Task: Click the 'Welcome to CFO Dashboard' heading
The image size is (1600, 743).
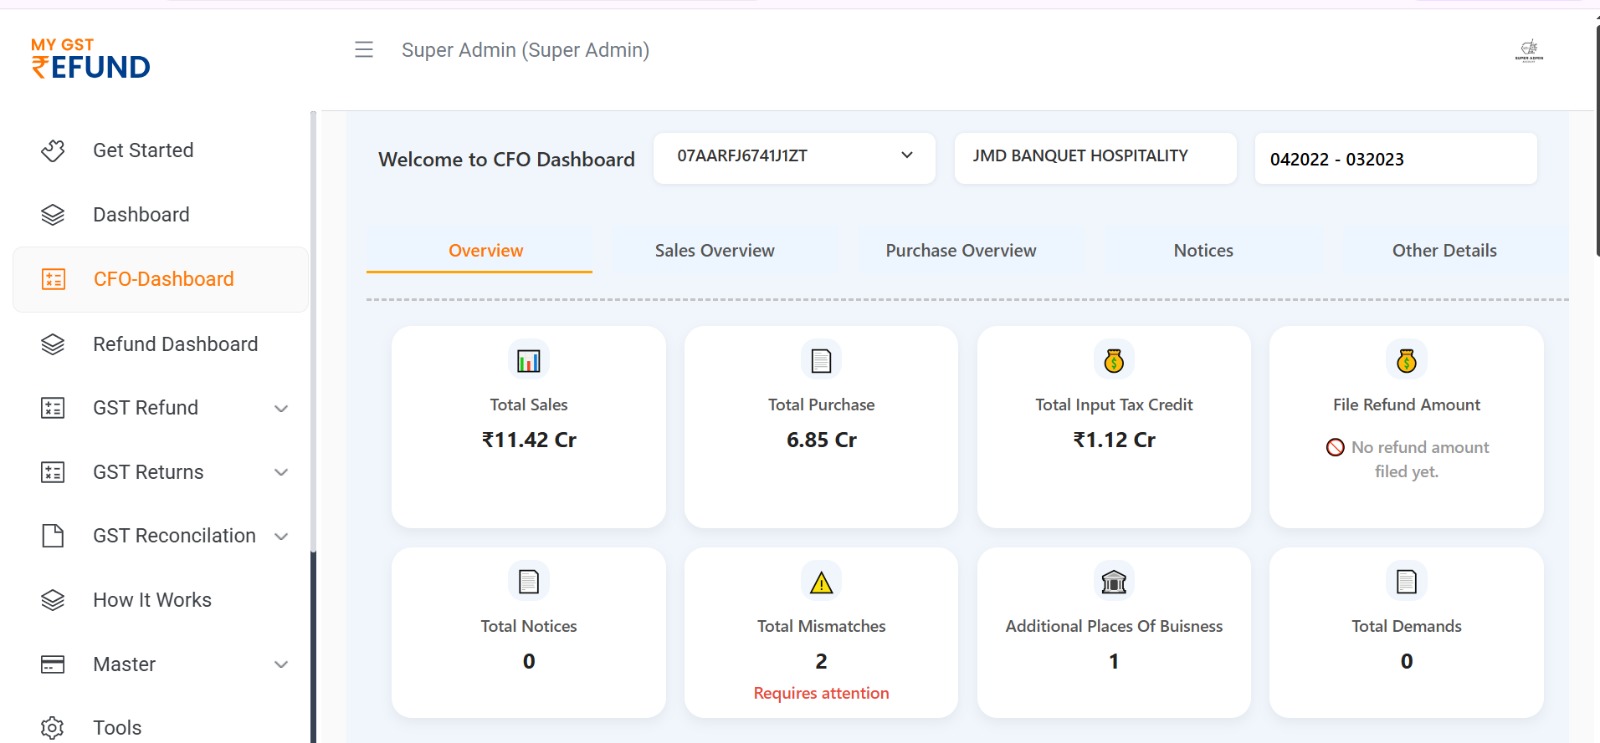Action: (x=506, y=159)
